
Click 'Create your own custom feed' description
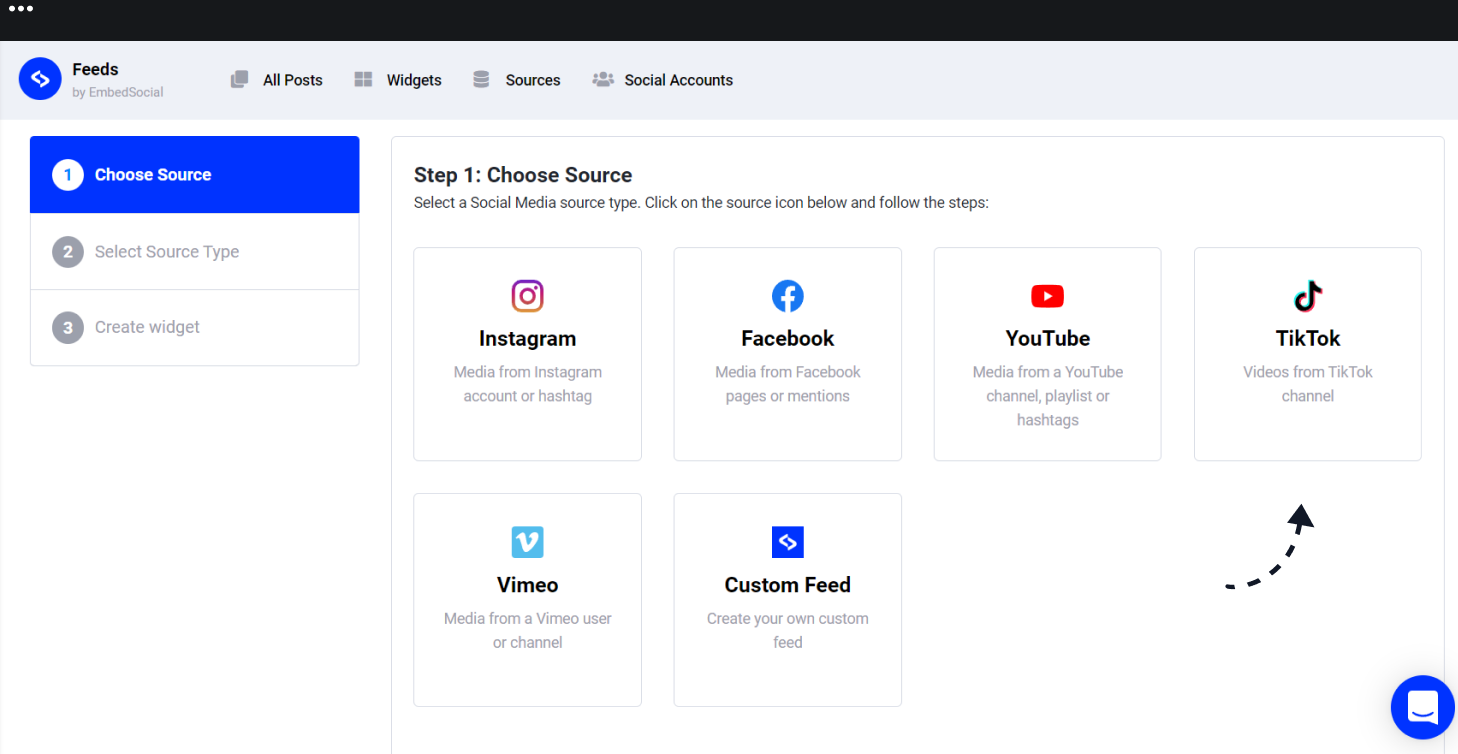point(788,630)
